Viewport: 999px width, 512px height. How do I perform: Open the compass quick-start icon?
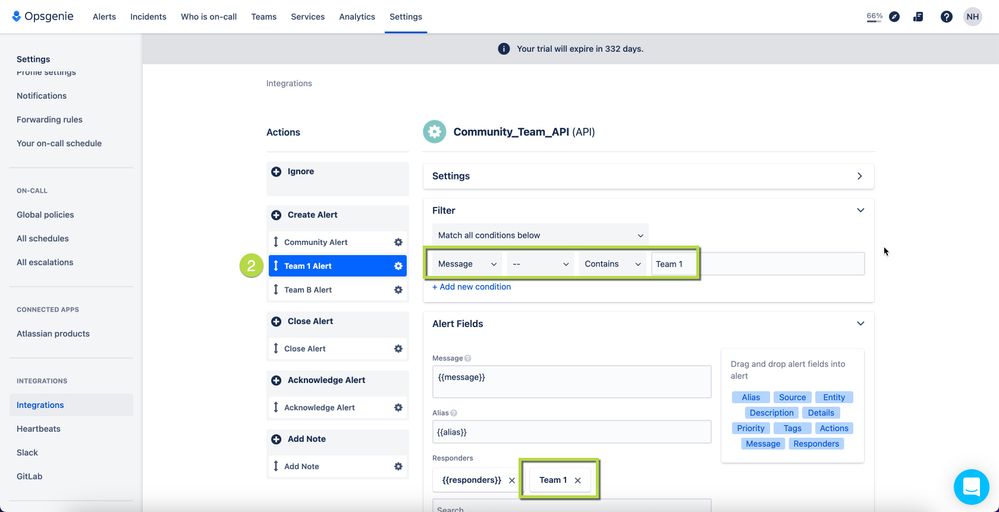pyautogui.click(x=895, y=17)
